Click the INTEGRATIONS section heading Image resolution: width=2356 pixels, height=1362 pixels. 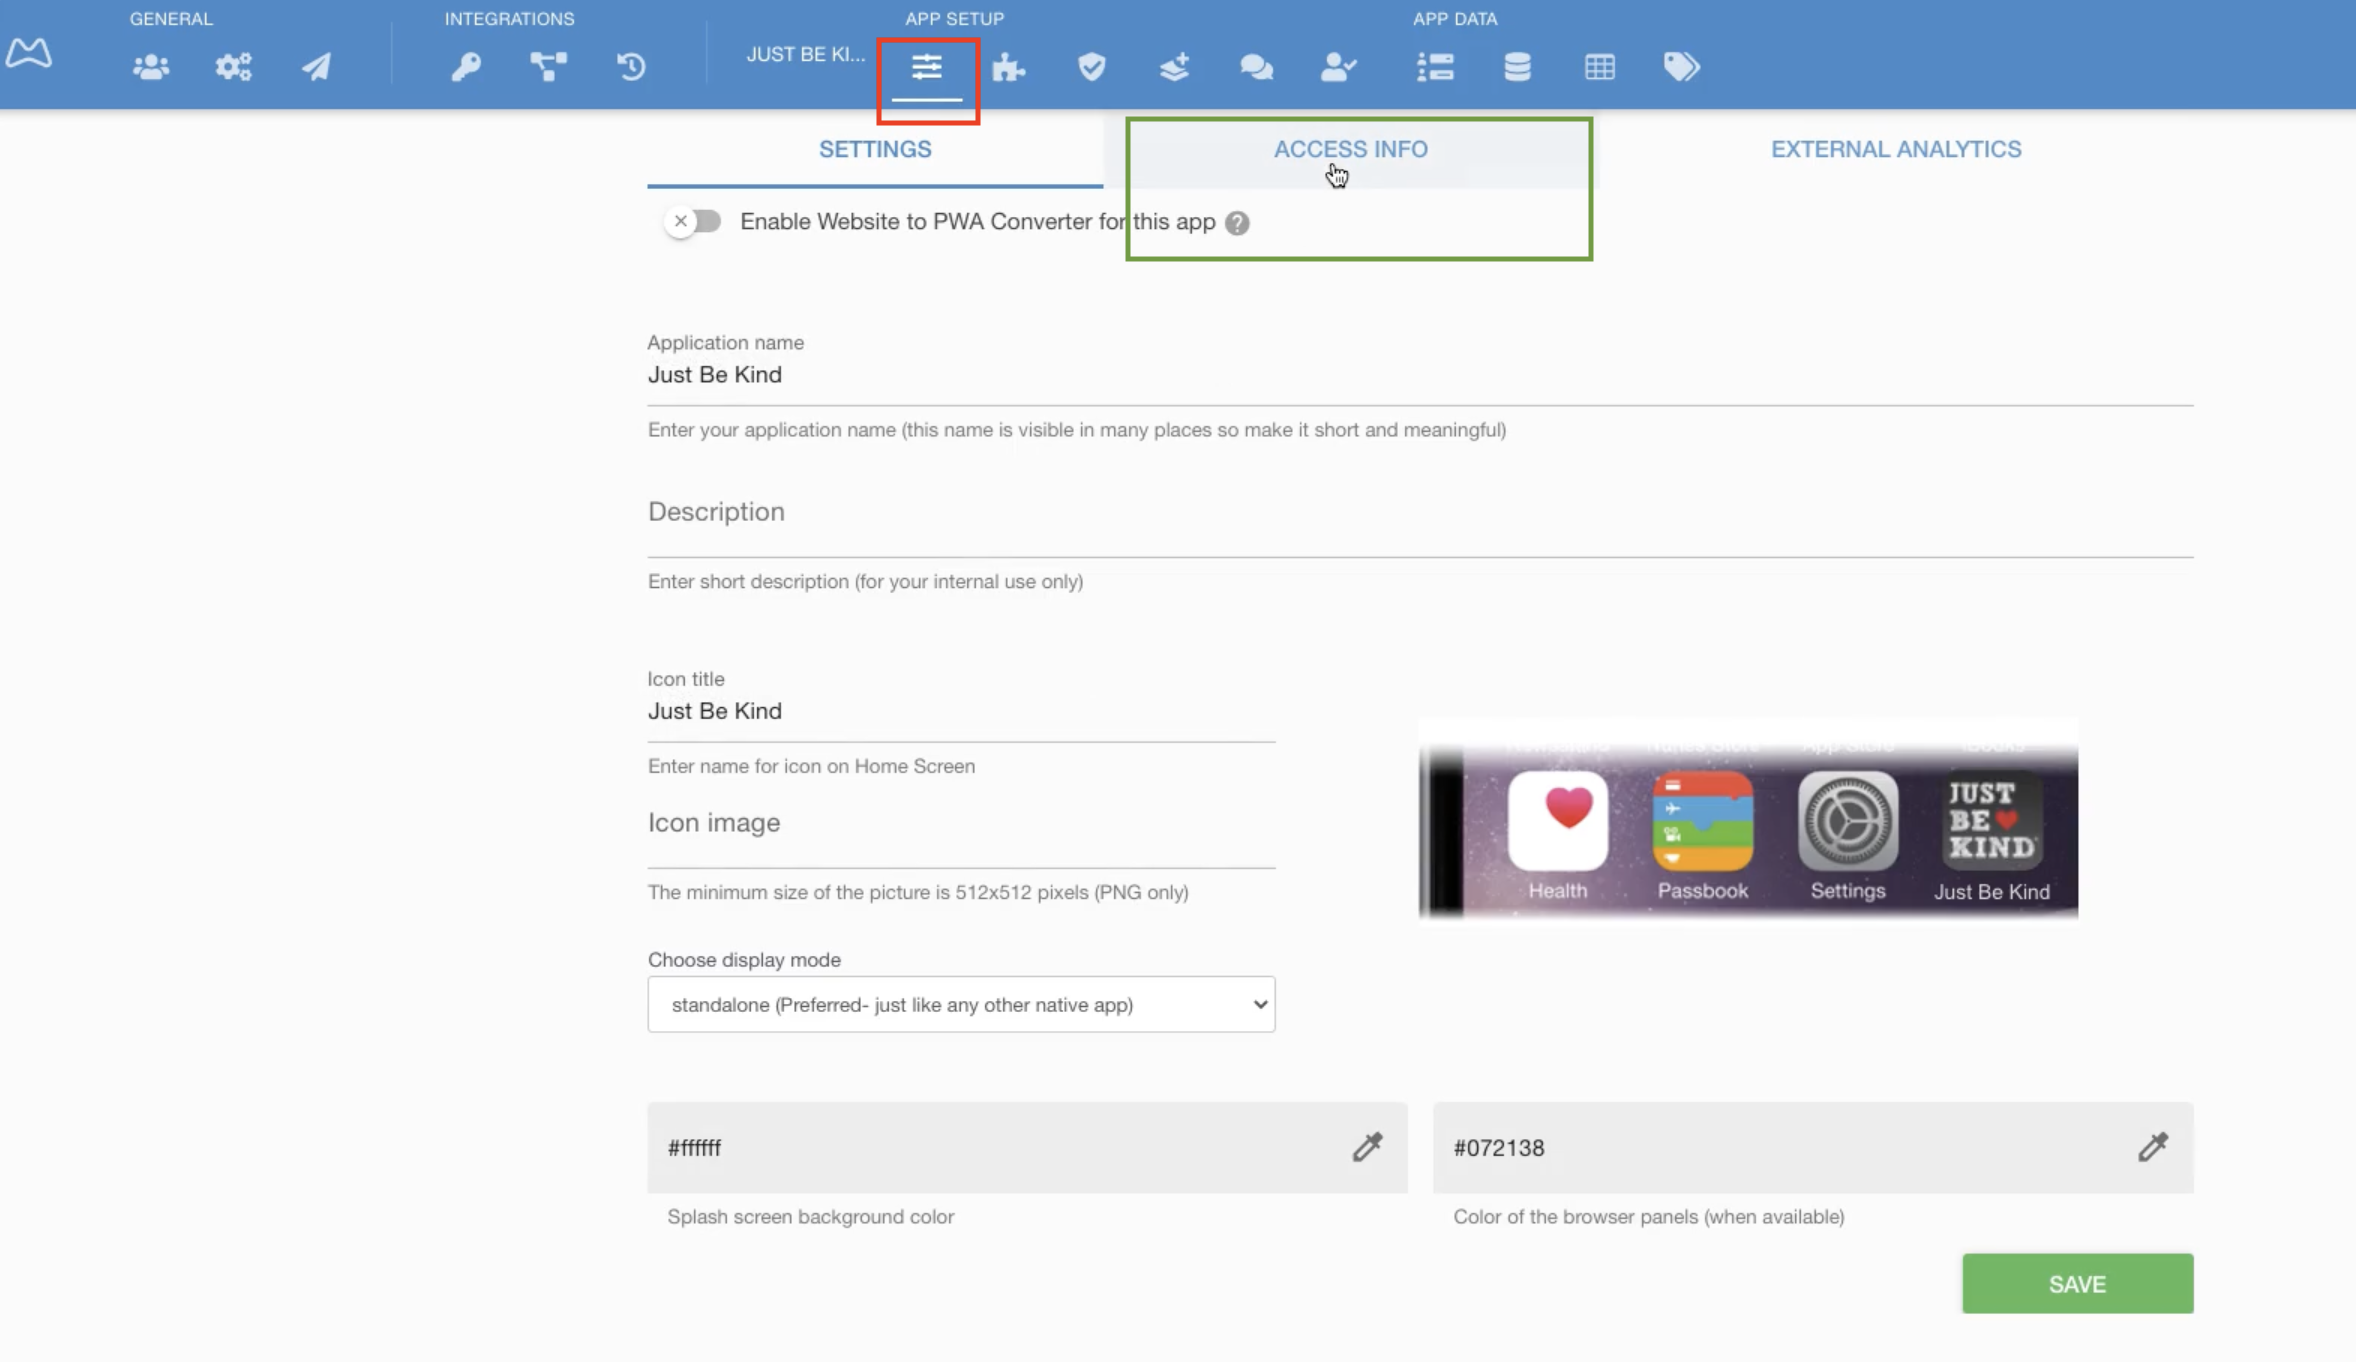[509, 19]
